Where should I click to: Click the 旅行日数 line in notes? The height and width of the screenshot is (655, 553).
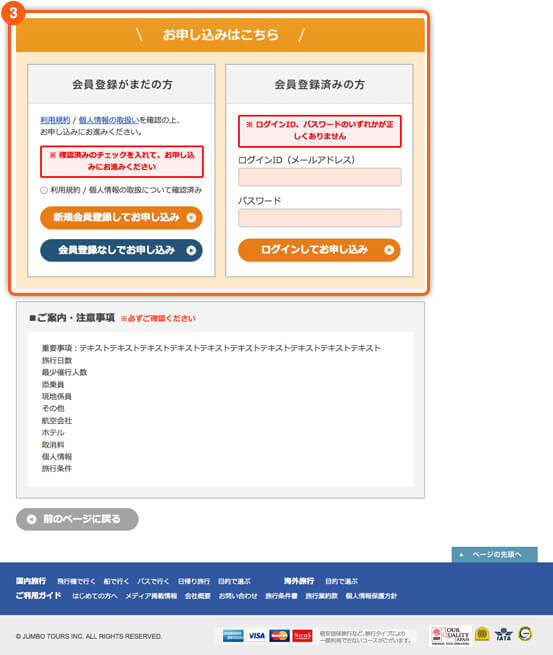click(x=57, y=361)
